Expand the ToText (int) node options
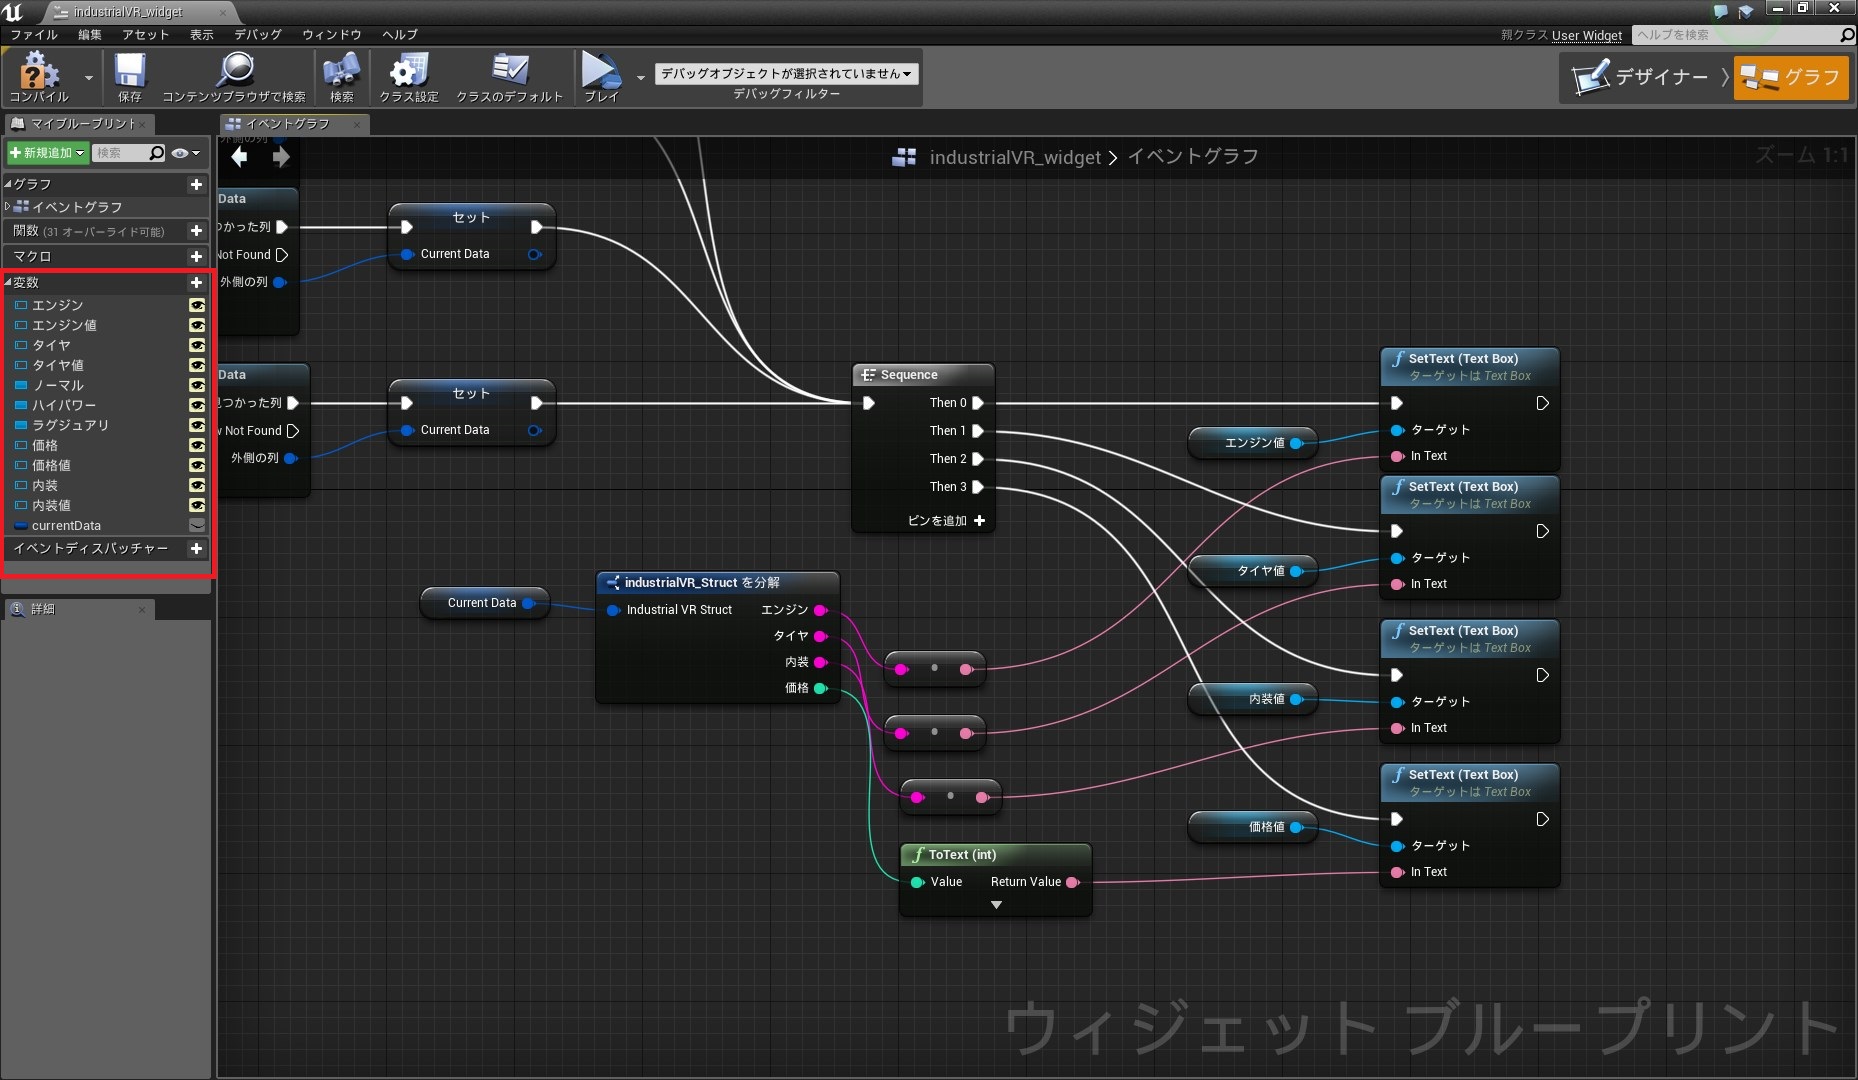This screenshot has height=1080, width=1858. (996, 905)
